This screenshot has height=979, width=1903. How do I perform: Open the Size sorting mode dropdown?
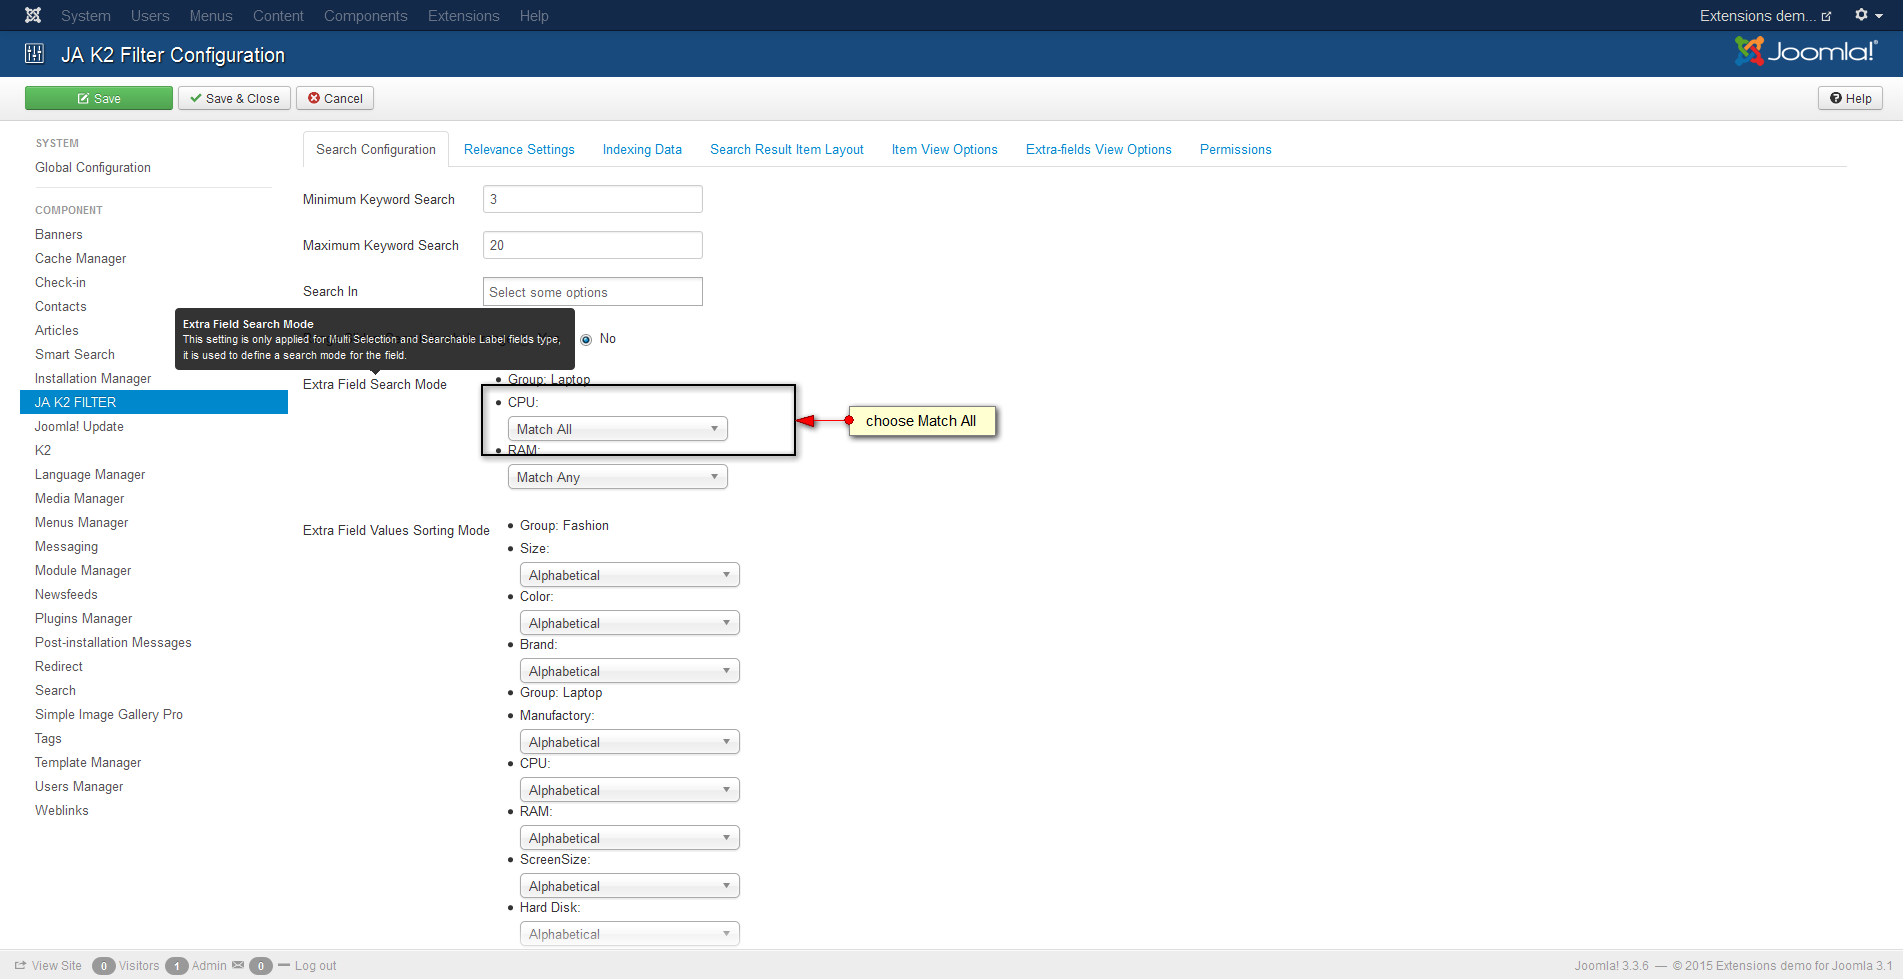tap(629, 575)
